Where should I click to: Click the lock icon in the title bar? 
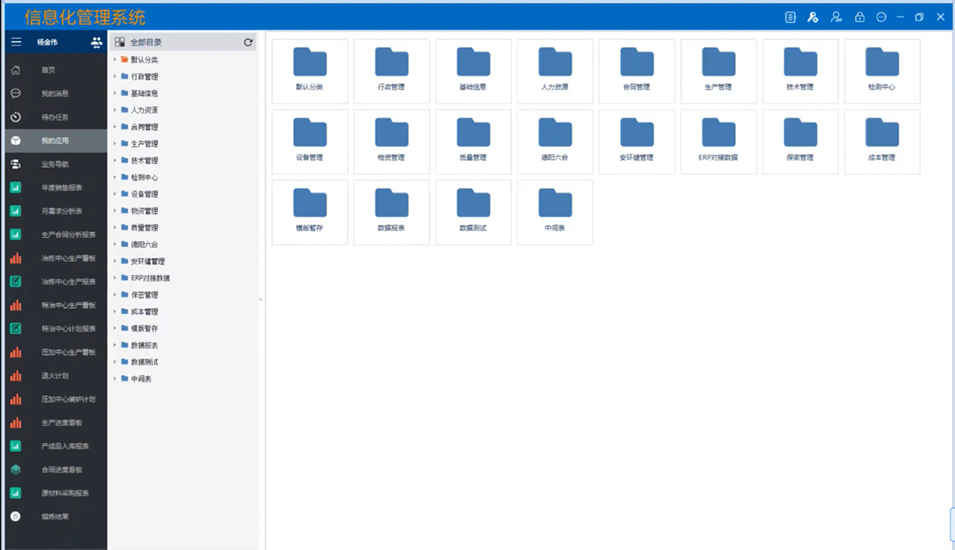click(859, 17)
